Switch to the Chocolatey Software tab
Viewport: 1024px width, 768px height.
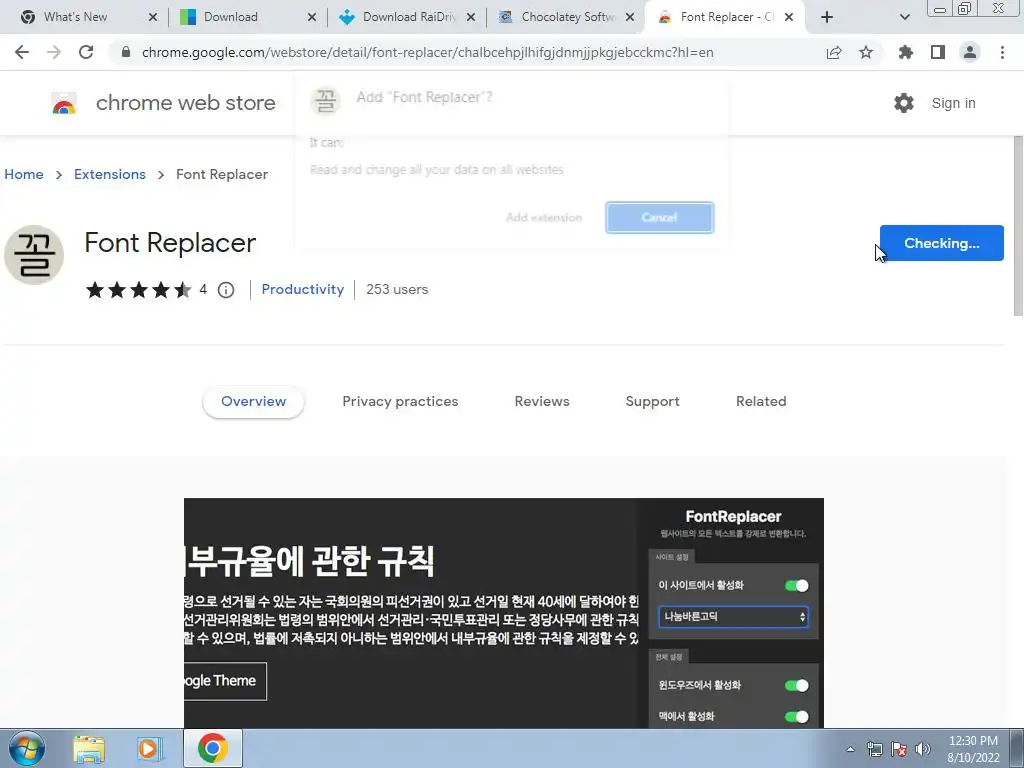click(x=568, y=17)
